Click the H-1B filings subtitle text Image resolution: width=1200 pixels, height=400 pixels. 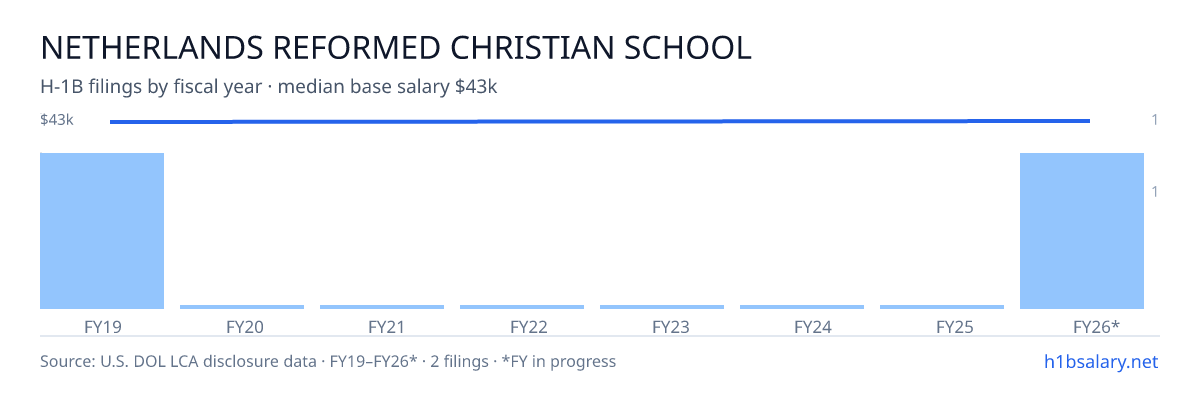pos(269,87)
